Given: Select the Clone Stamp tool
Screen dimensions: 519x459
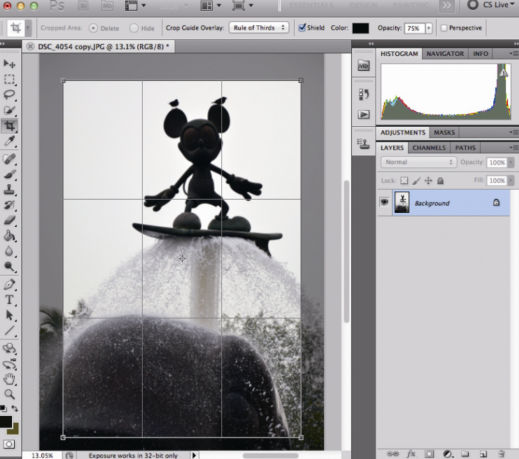Looking at the screenshot, I should 9,189.
